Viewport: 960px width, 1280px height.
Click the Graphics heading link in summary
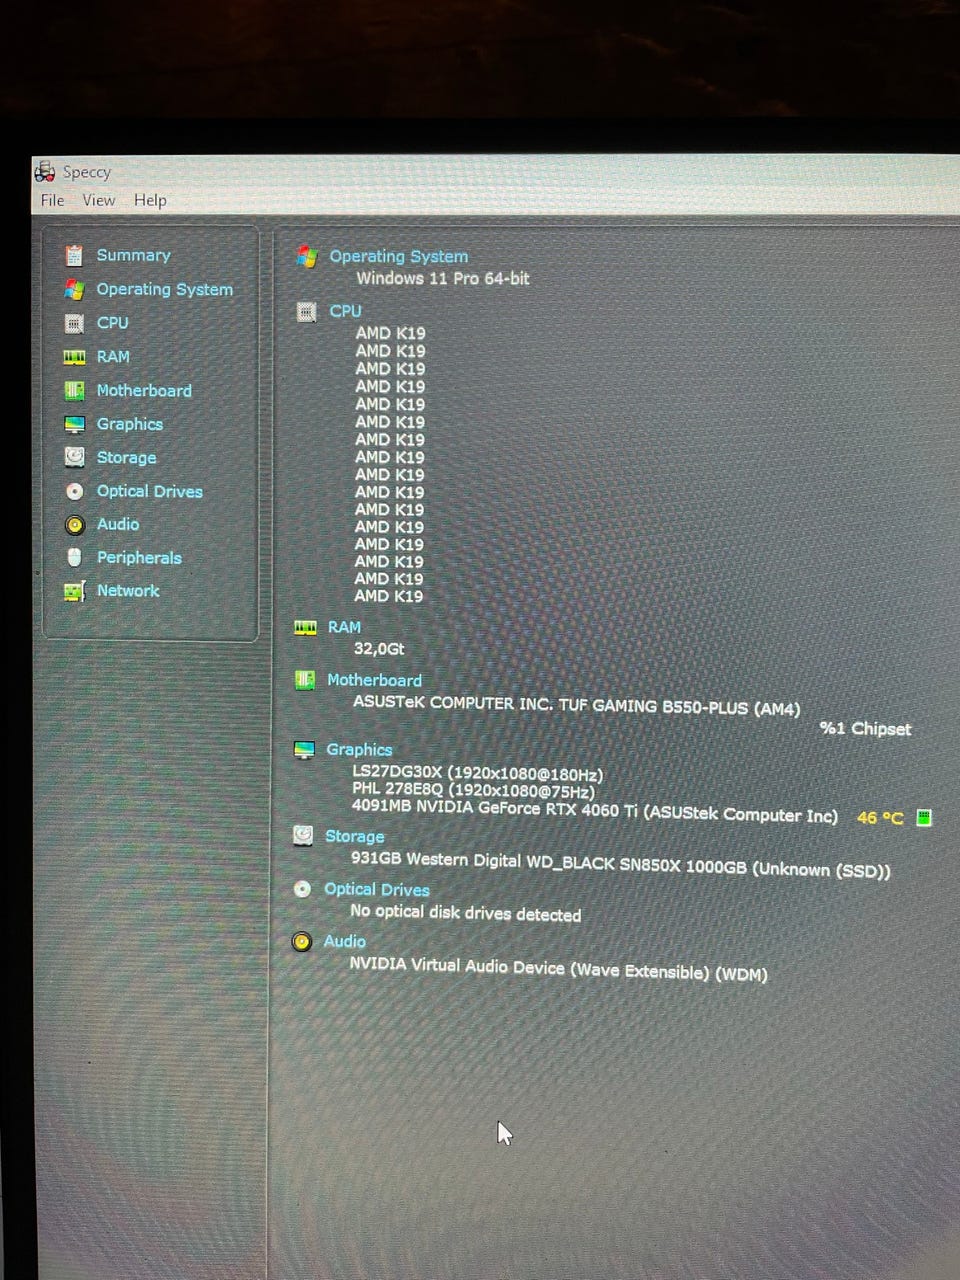(x=359, y=750)
